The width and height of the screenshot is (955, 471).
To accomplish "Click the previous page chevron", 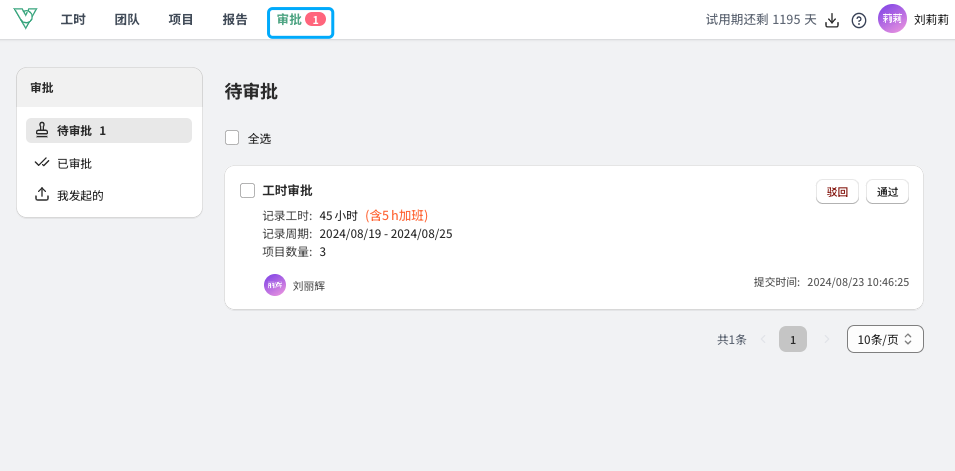I will 763,339.
